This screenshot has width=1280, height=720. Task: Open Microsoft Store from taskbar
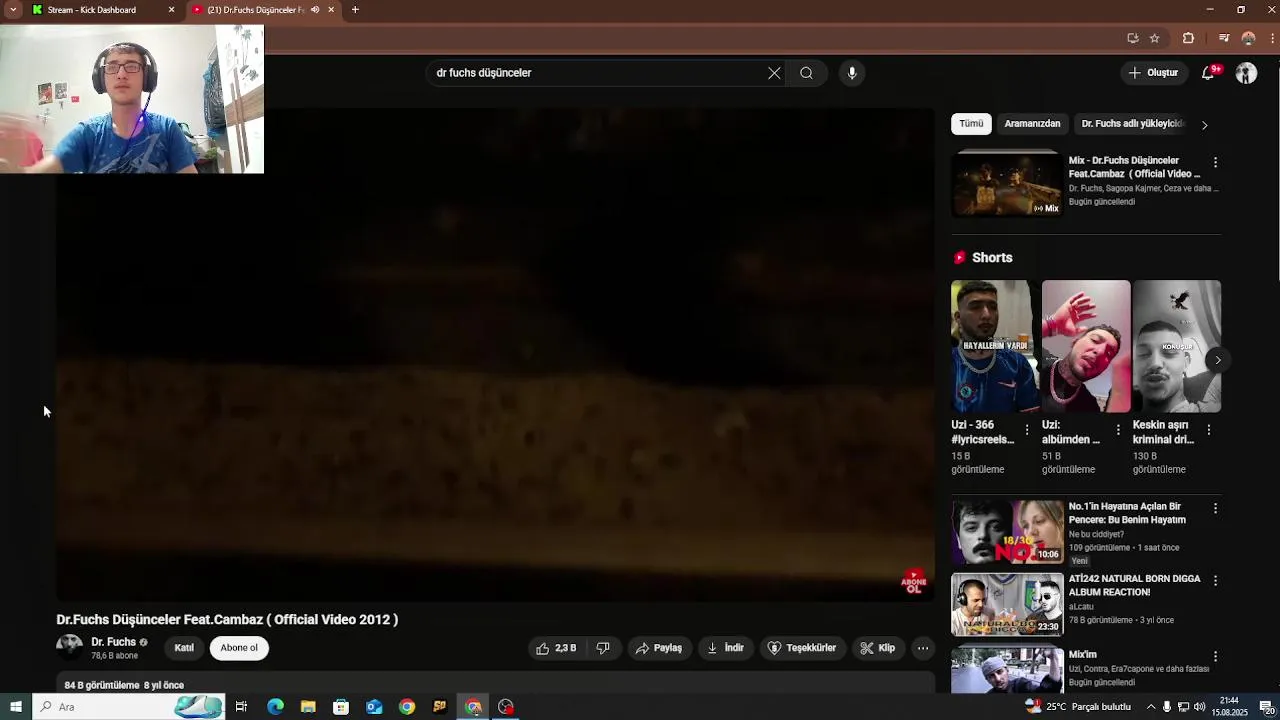pos(341,707)
